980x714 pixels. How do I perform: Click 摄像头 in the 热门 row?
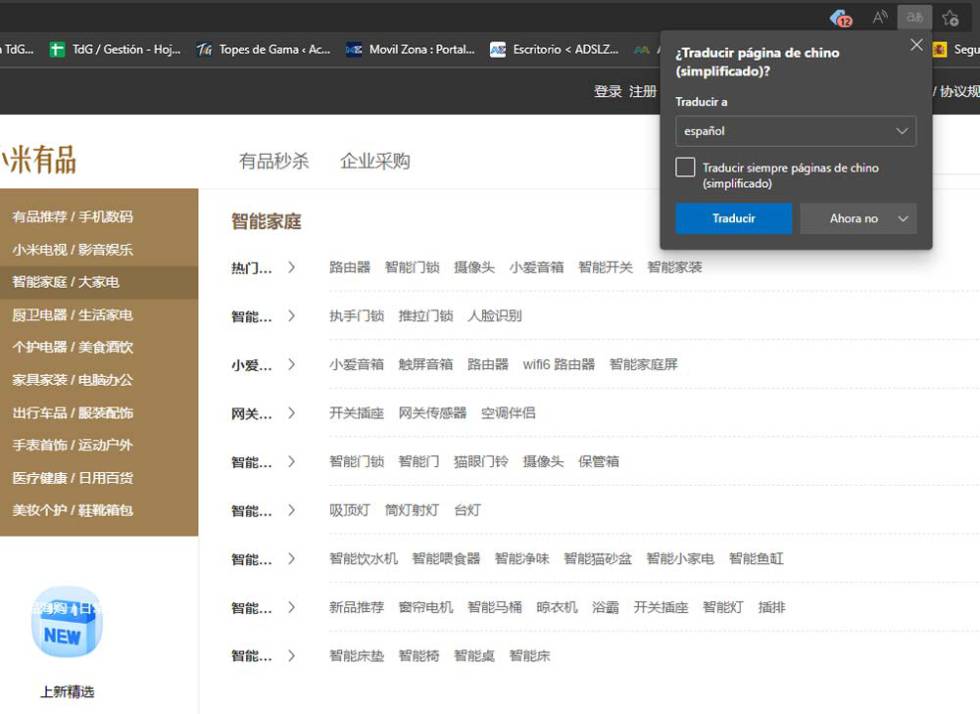474,268
